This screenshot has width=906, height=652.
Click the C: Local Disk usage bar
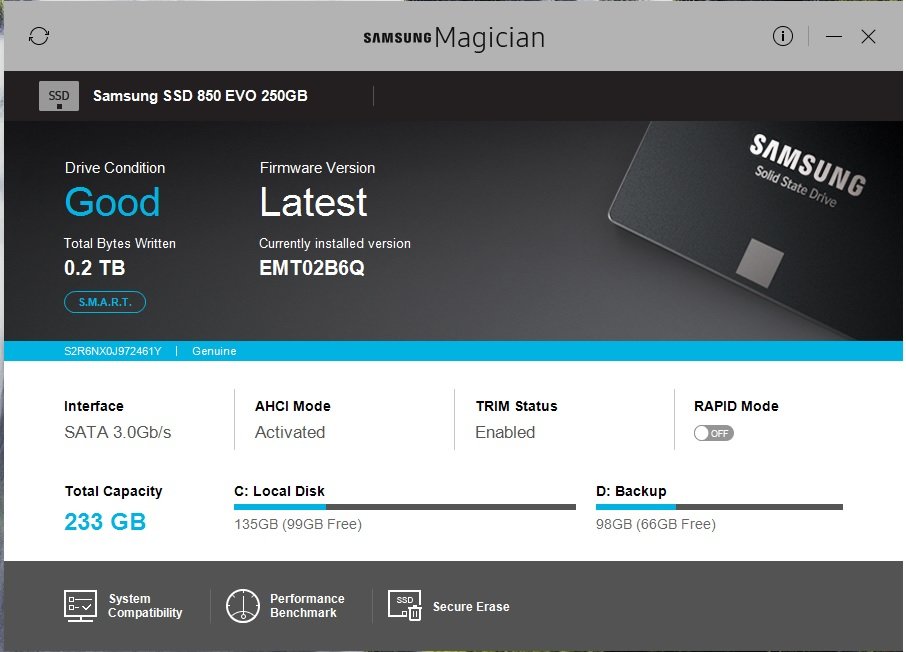pyautogui.click(x=404, y=507)
